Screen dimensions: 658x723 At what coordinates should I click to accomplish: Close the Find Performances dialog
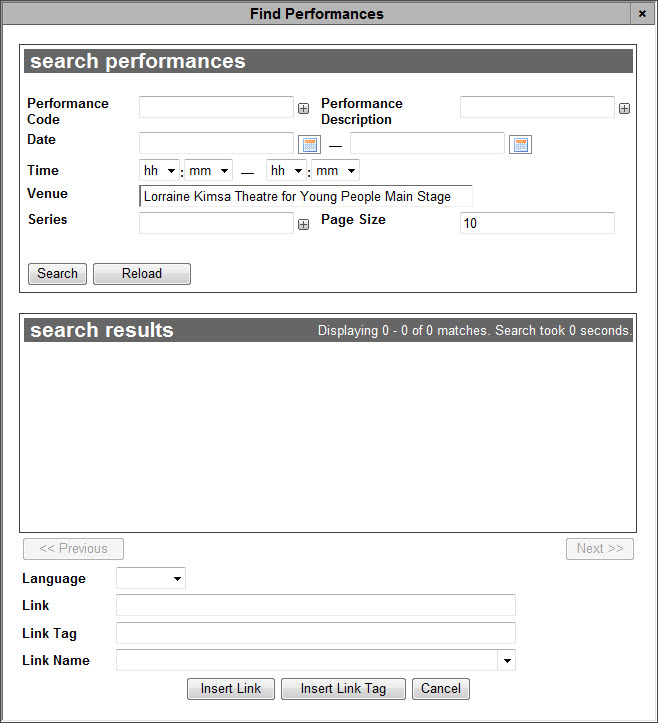pos(642,14)
